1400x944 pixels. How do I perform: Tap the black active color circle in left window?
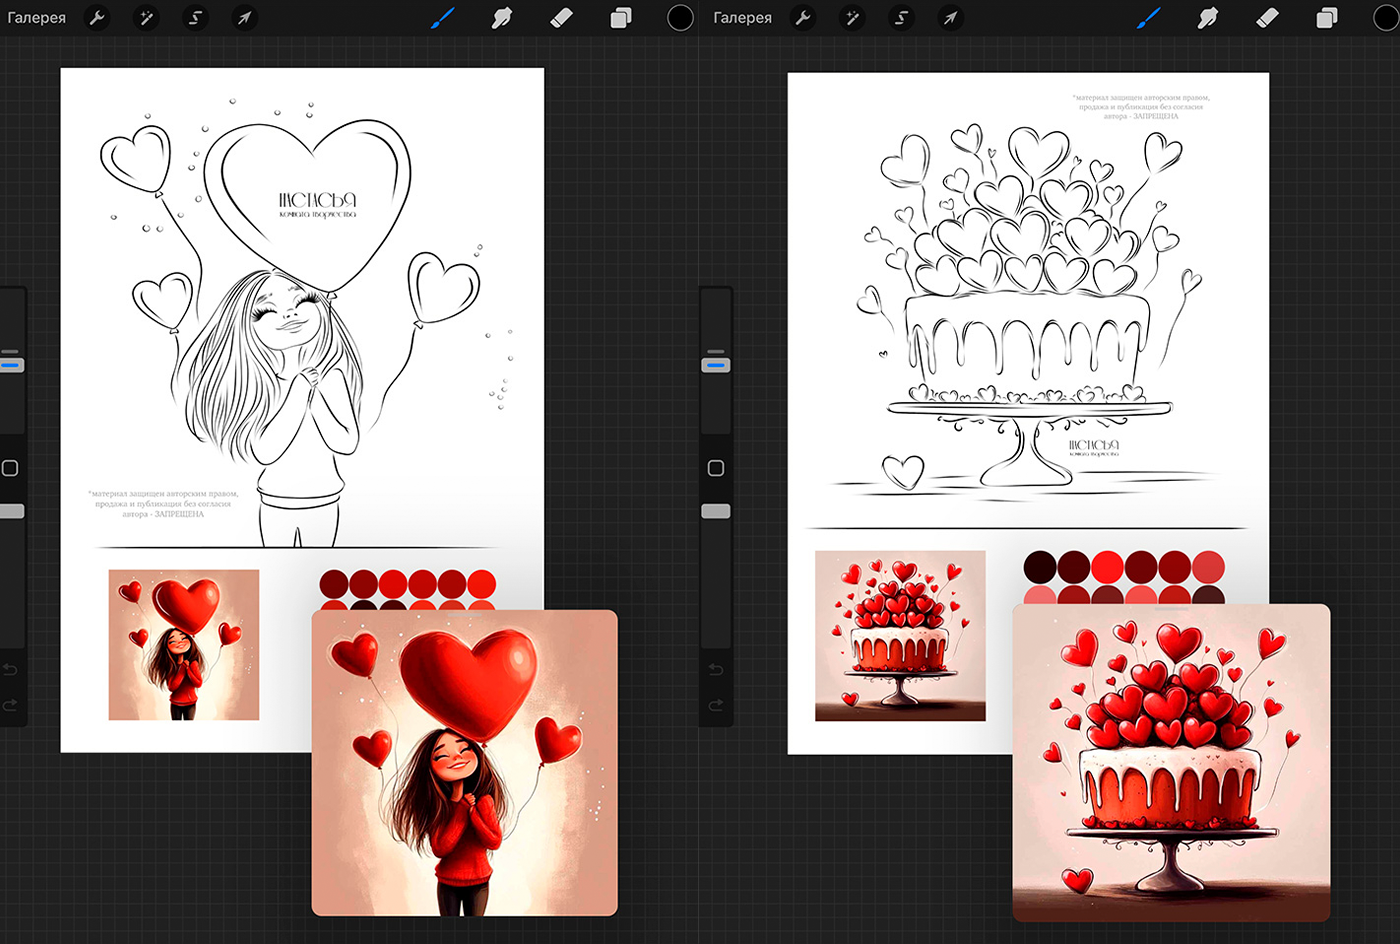click(x=680, y=18)
